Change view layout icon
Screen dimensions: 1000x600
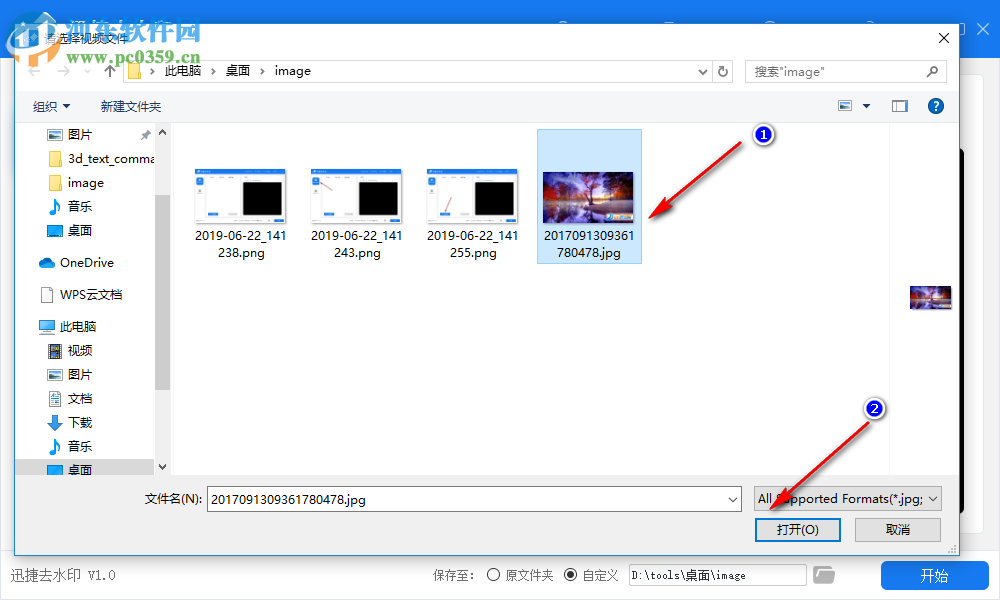pos(845,106)
